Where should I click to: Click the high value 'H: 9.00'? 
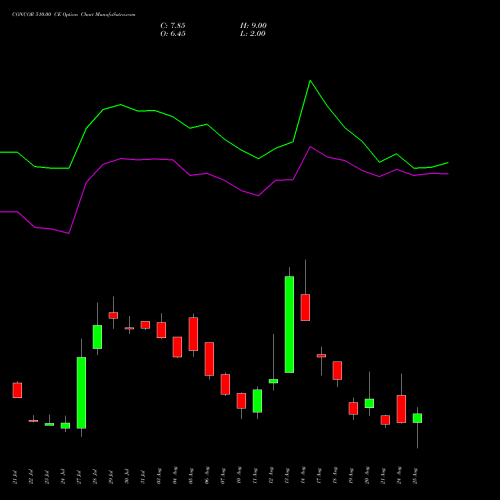click(253, 26)
